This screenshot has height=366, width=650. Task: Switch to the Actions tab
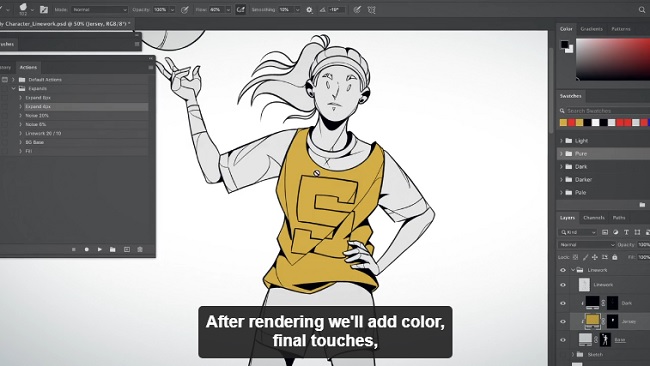[x=28, y=67]
